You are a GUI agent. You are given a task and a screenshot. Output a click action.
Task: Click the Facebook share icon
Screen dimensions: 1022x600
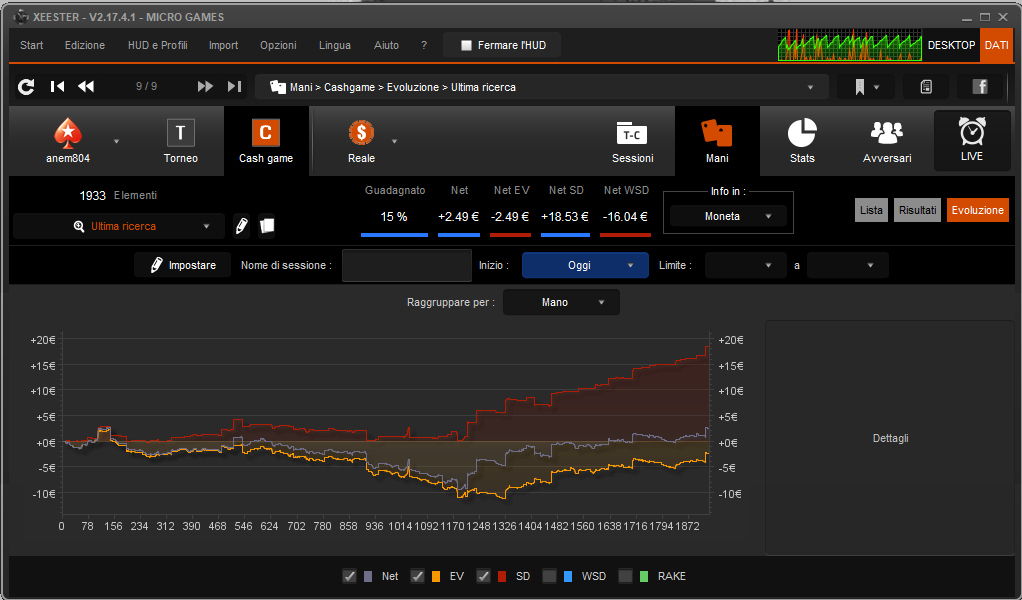click(980, 87)
